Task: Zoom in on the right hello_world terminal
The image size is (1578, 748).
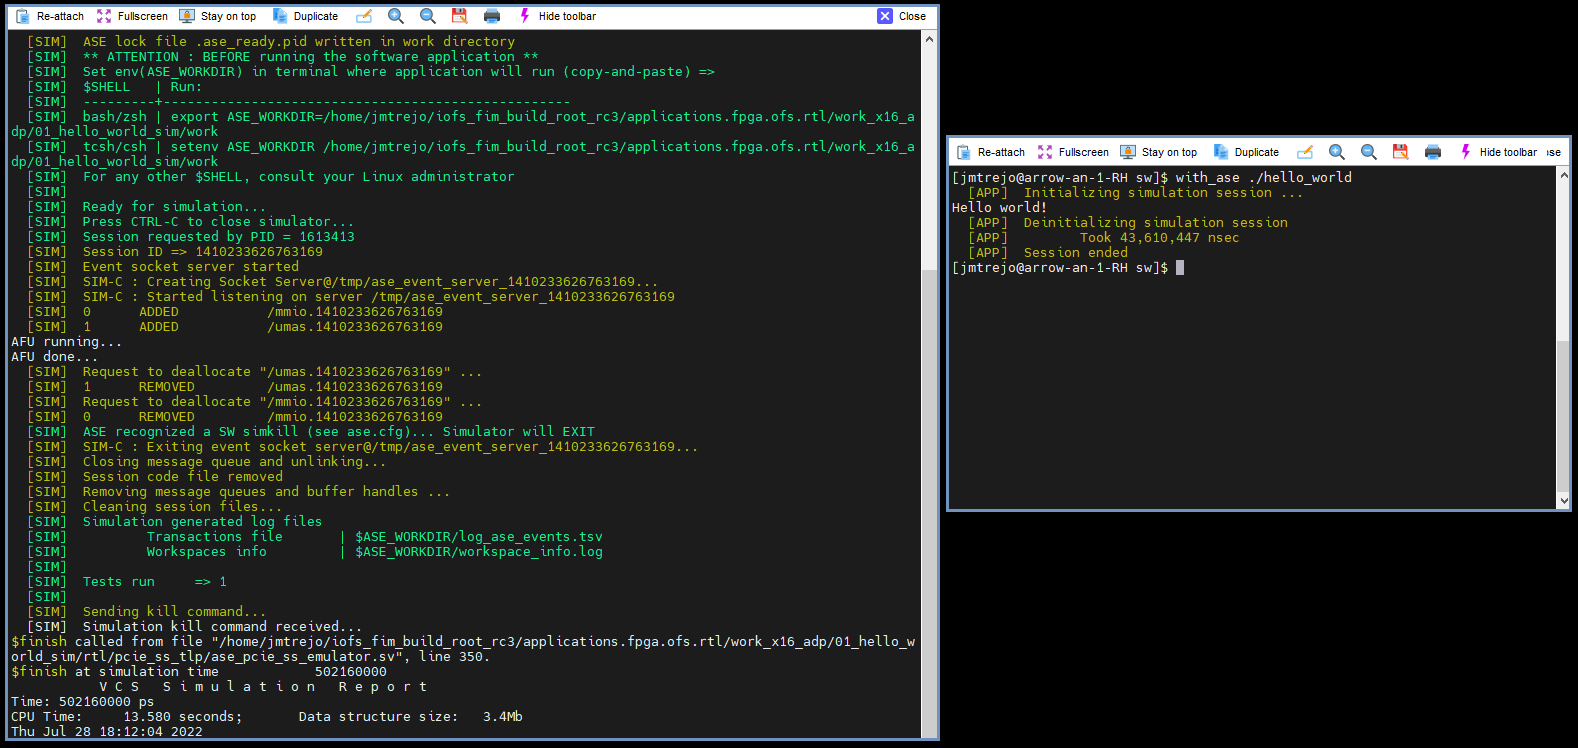Action: tap(1337, 152)
